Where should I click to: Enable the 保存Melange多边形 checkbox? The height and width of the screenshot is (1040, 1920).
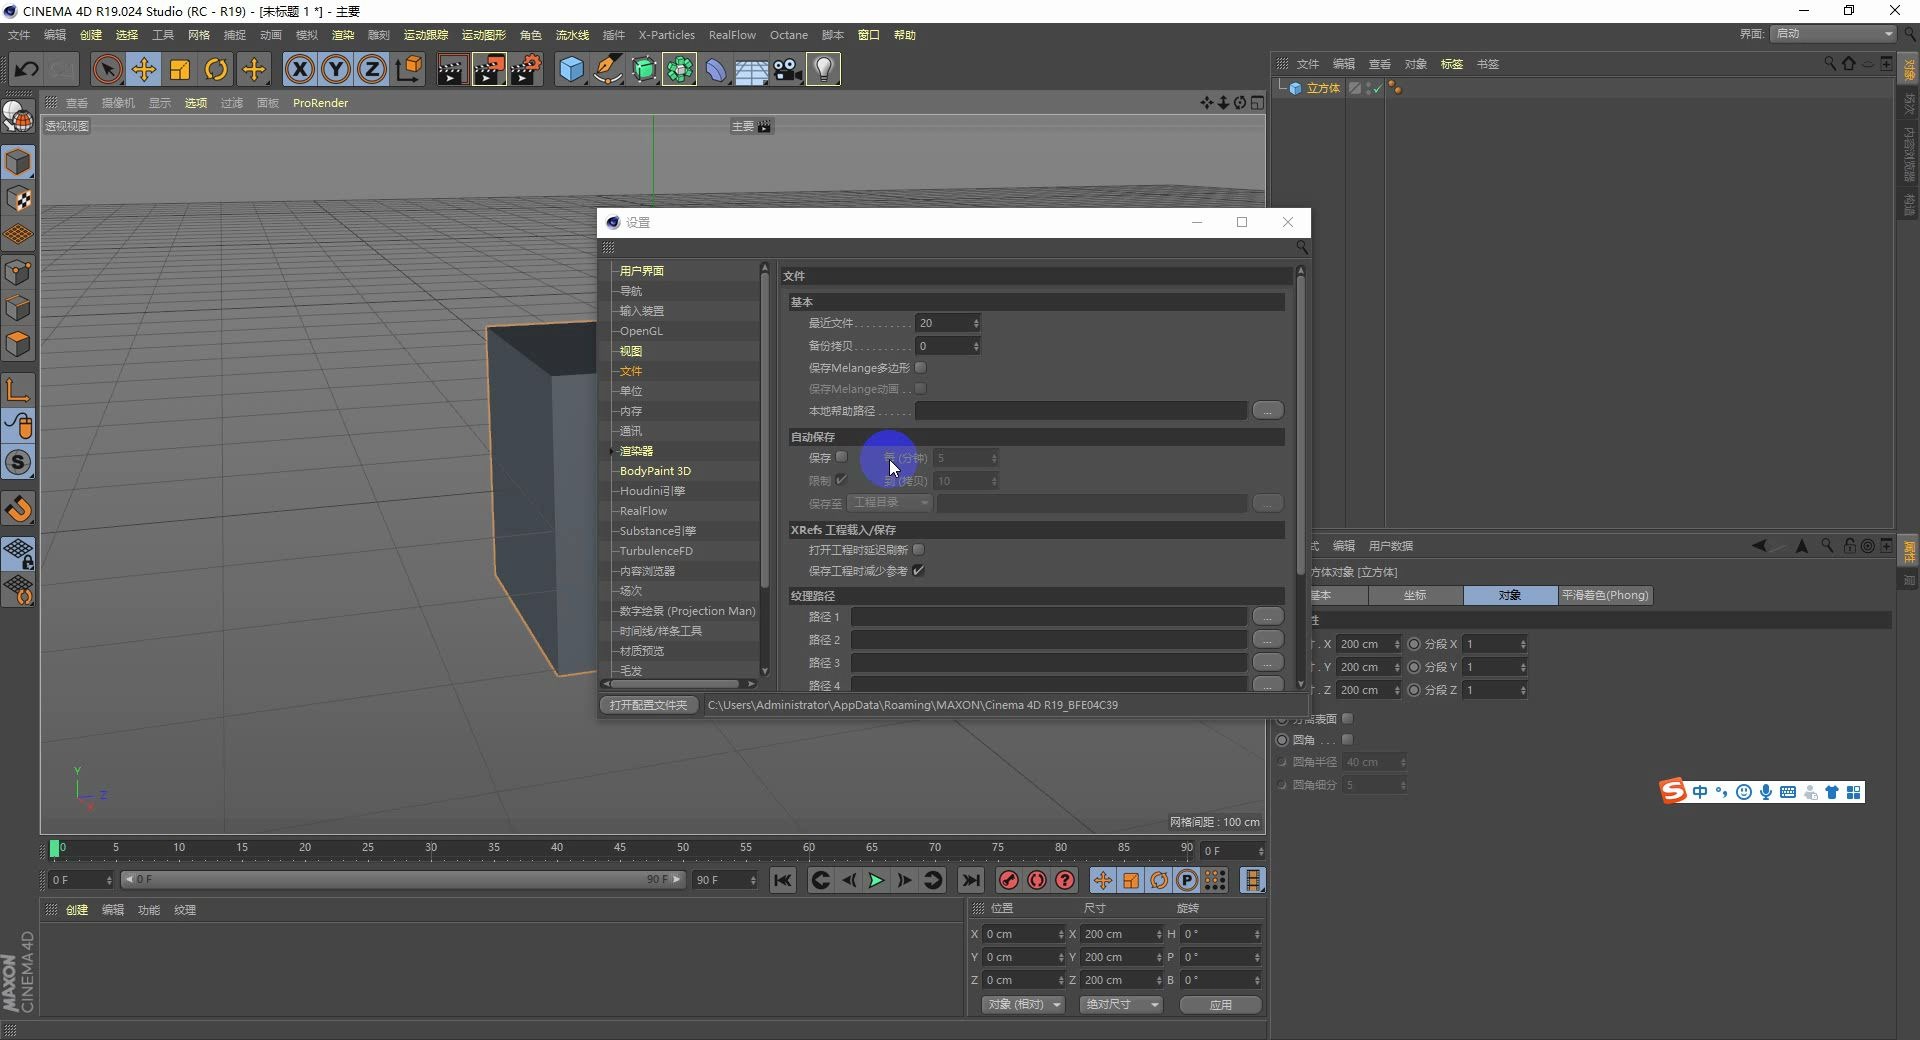click(x=922, y=368)
